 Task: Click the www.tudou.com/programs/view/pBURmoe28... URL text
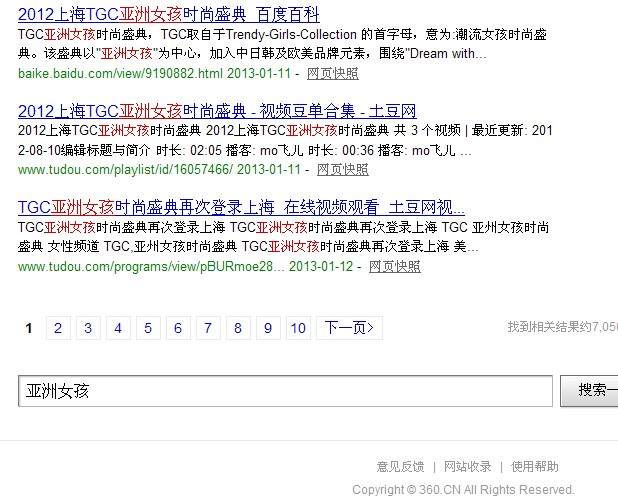(x=151, y=266)
